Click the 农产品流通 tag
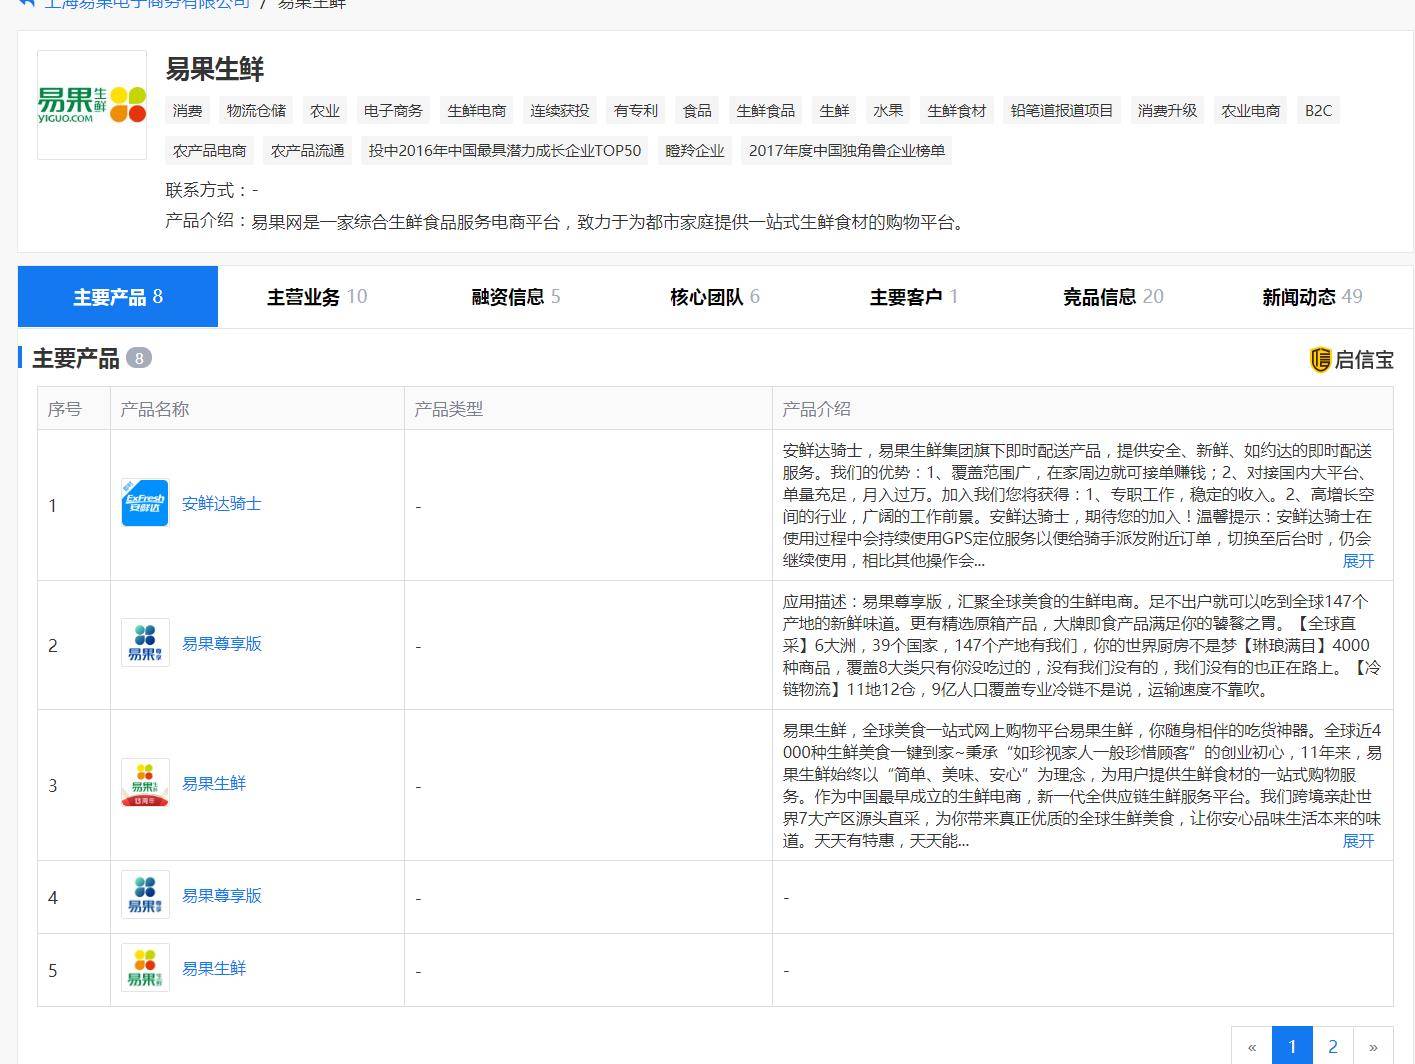The height and width of the screenshot is (1064, 1415). tap(307, 150)
